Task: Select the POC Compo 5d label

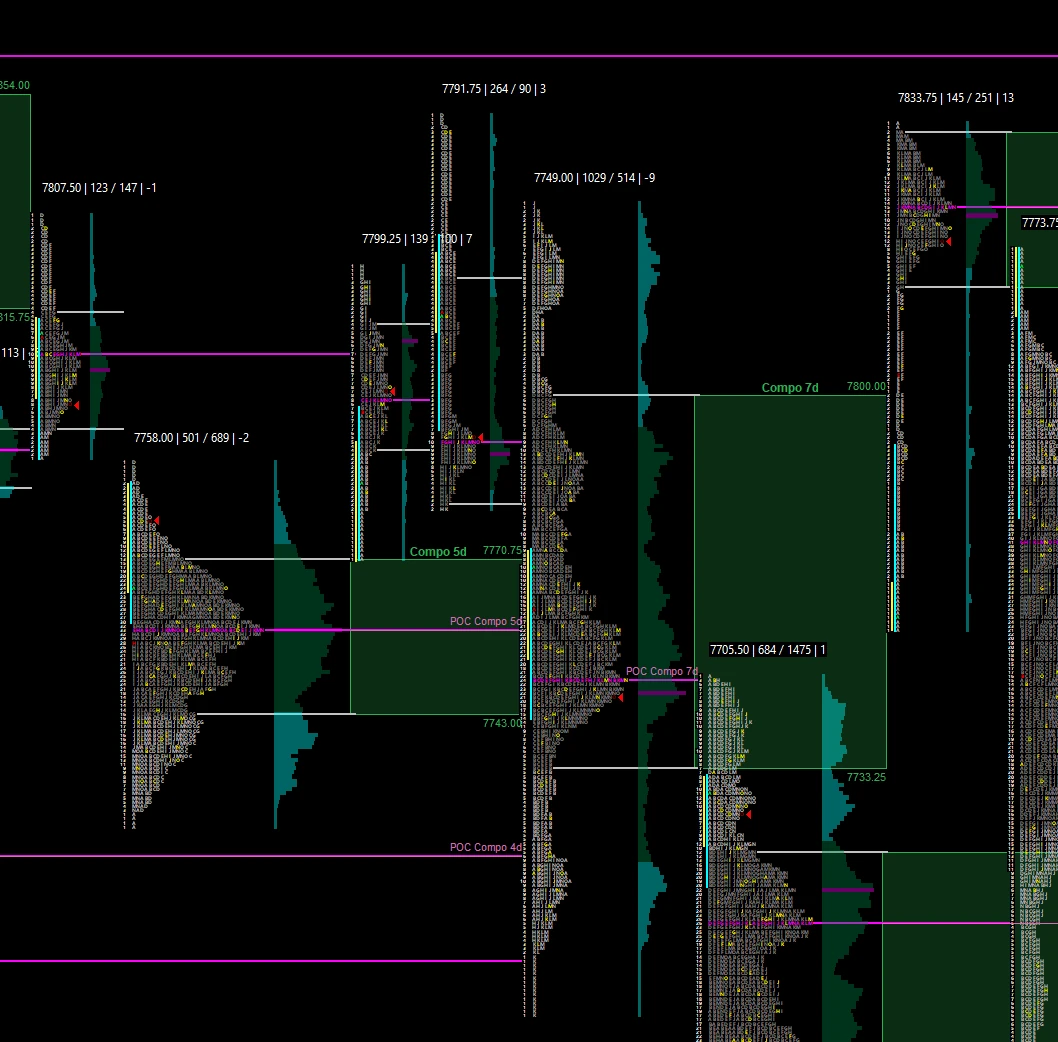Action: tap(486, 622)
